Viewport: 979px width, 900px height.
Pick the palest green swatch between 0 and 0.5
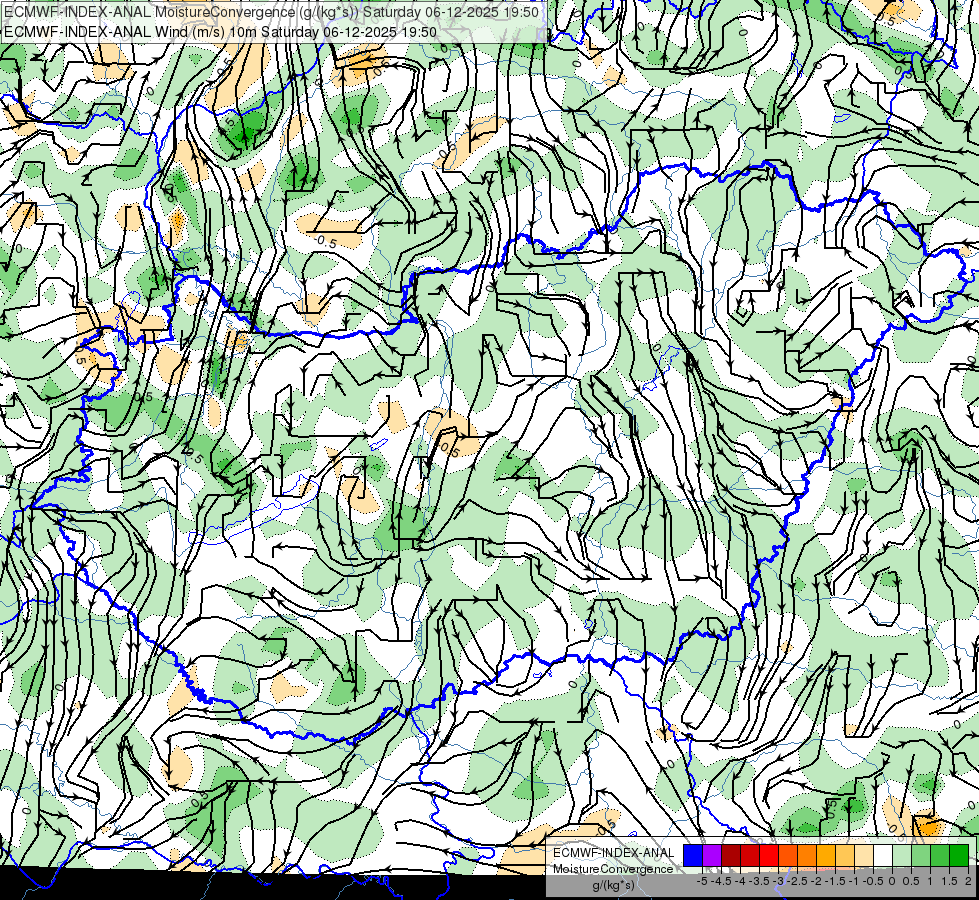tap(902, 855)
